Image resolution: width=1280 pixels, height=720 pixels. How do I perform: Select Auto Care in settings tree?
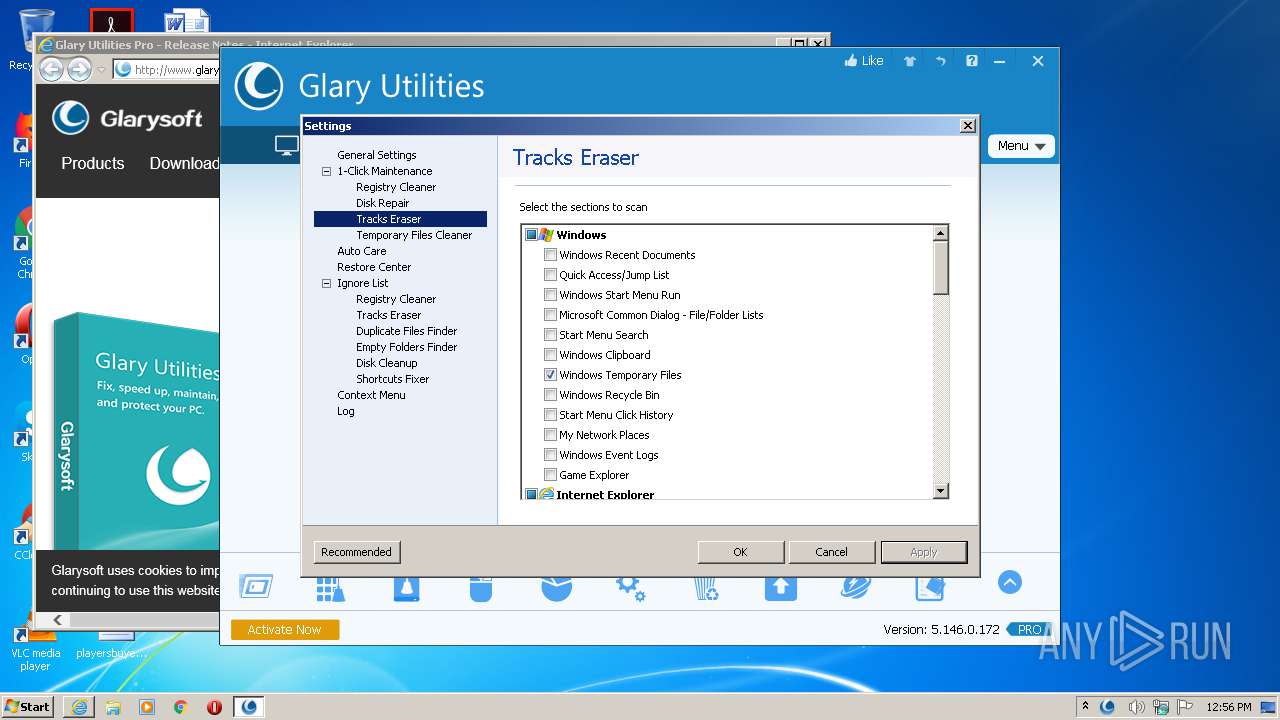pyautogui.click(x=362, y=251)
